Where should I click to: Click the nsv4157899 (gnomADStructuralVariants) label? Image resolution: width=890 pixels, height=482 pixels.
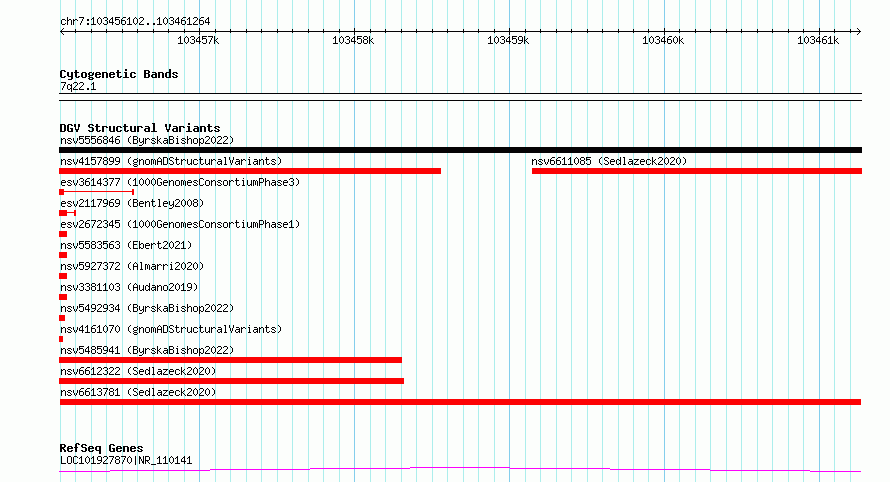tap(171, 161)
